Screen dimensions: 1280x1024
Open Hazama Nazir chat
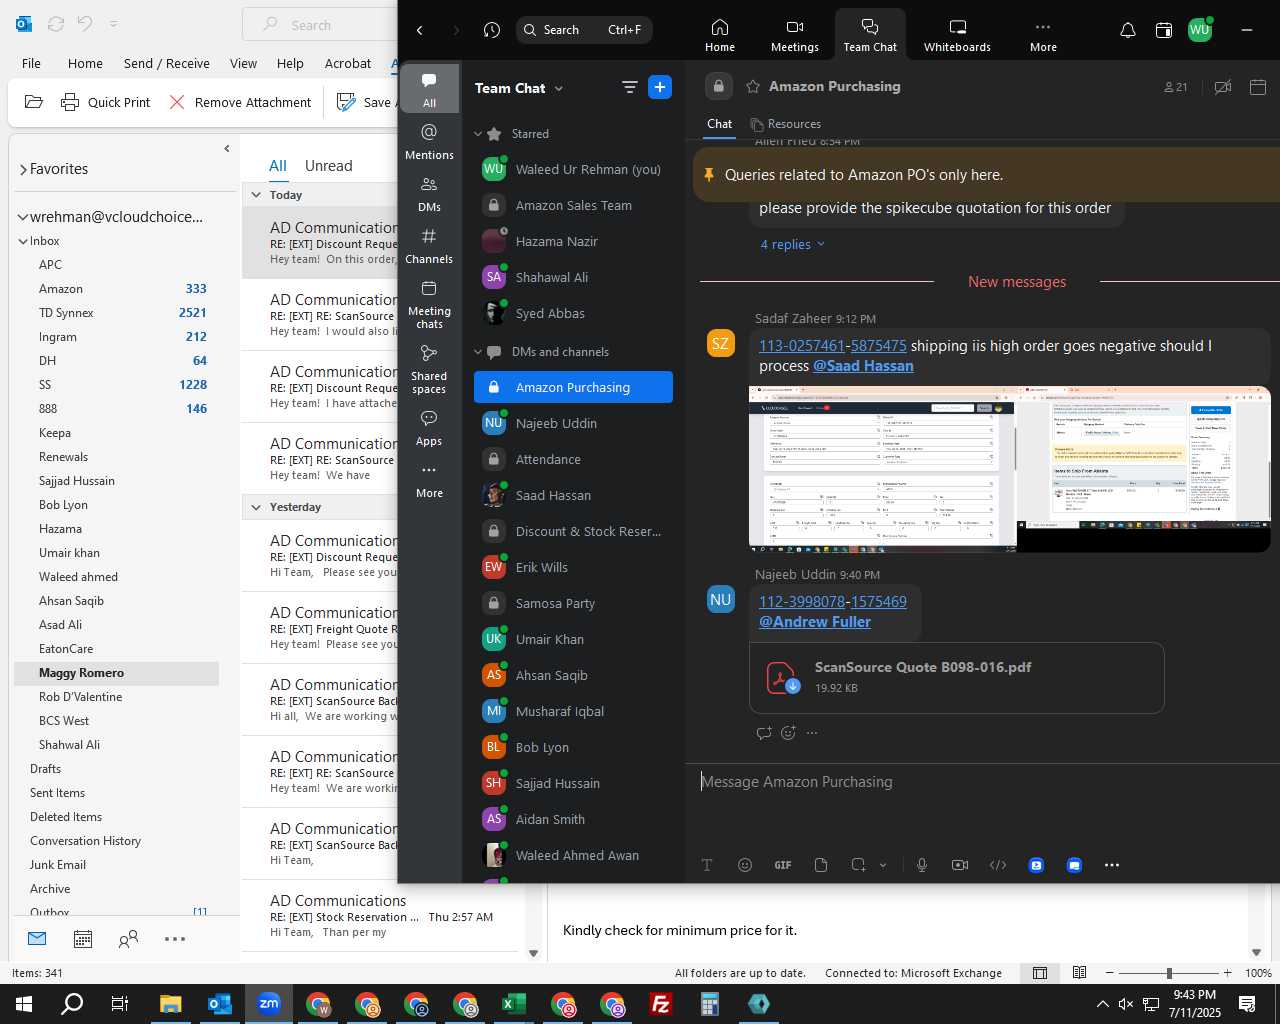573,242
